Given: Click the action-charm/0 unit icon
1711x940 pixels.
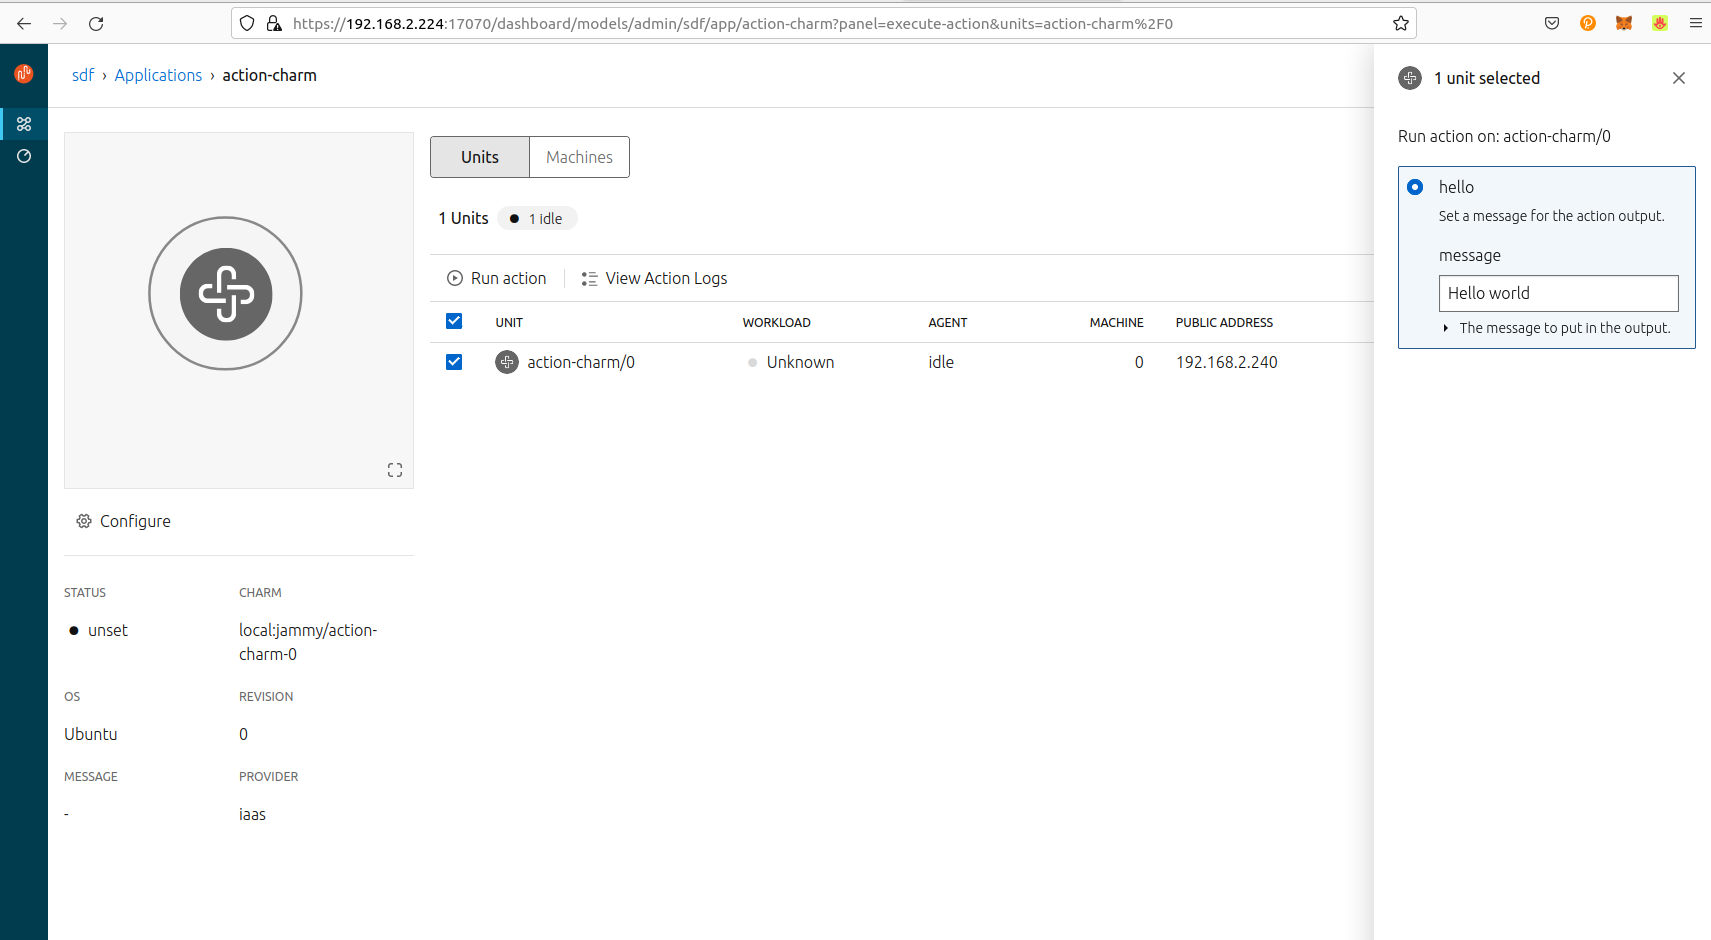Looking at the screenshot, I should click(x=507, y=362).
